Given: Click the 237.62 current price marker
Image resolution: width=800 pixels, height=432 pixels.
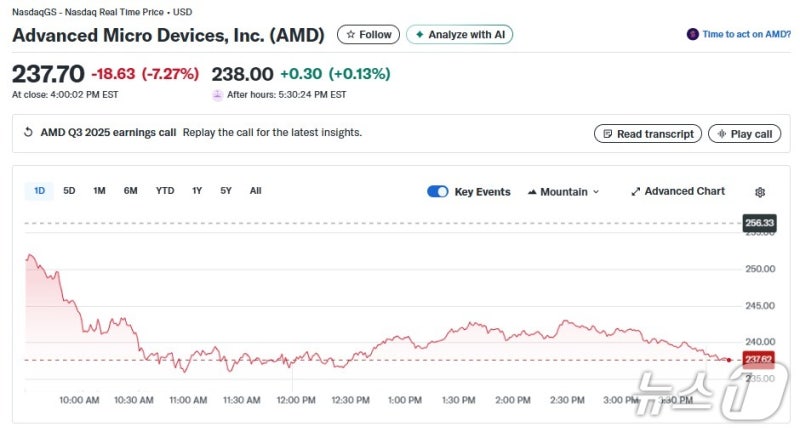Looking at the screenshot, I should tap(758, 359).
